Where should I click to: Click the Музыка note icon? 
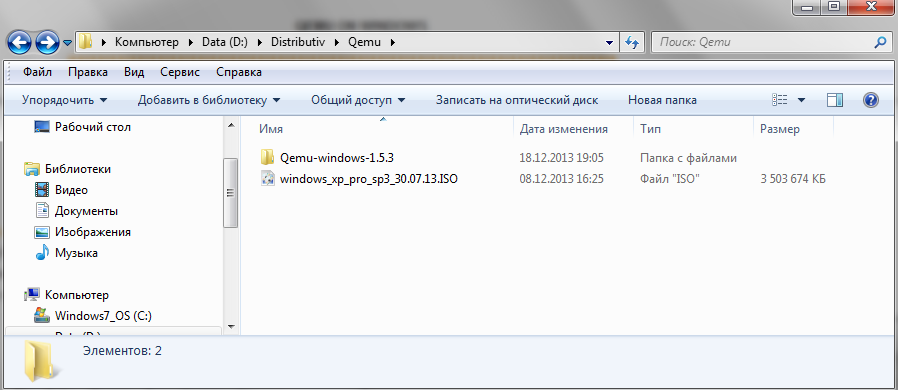[x=42, y=253]
